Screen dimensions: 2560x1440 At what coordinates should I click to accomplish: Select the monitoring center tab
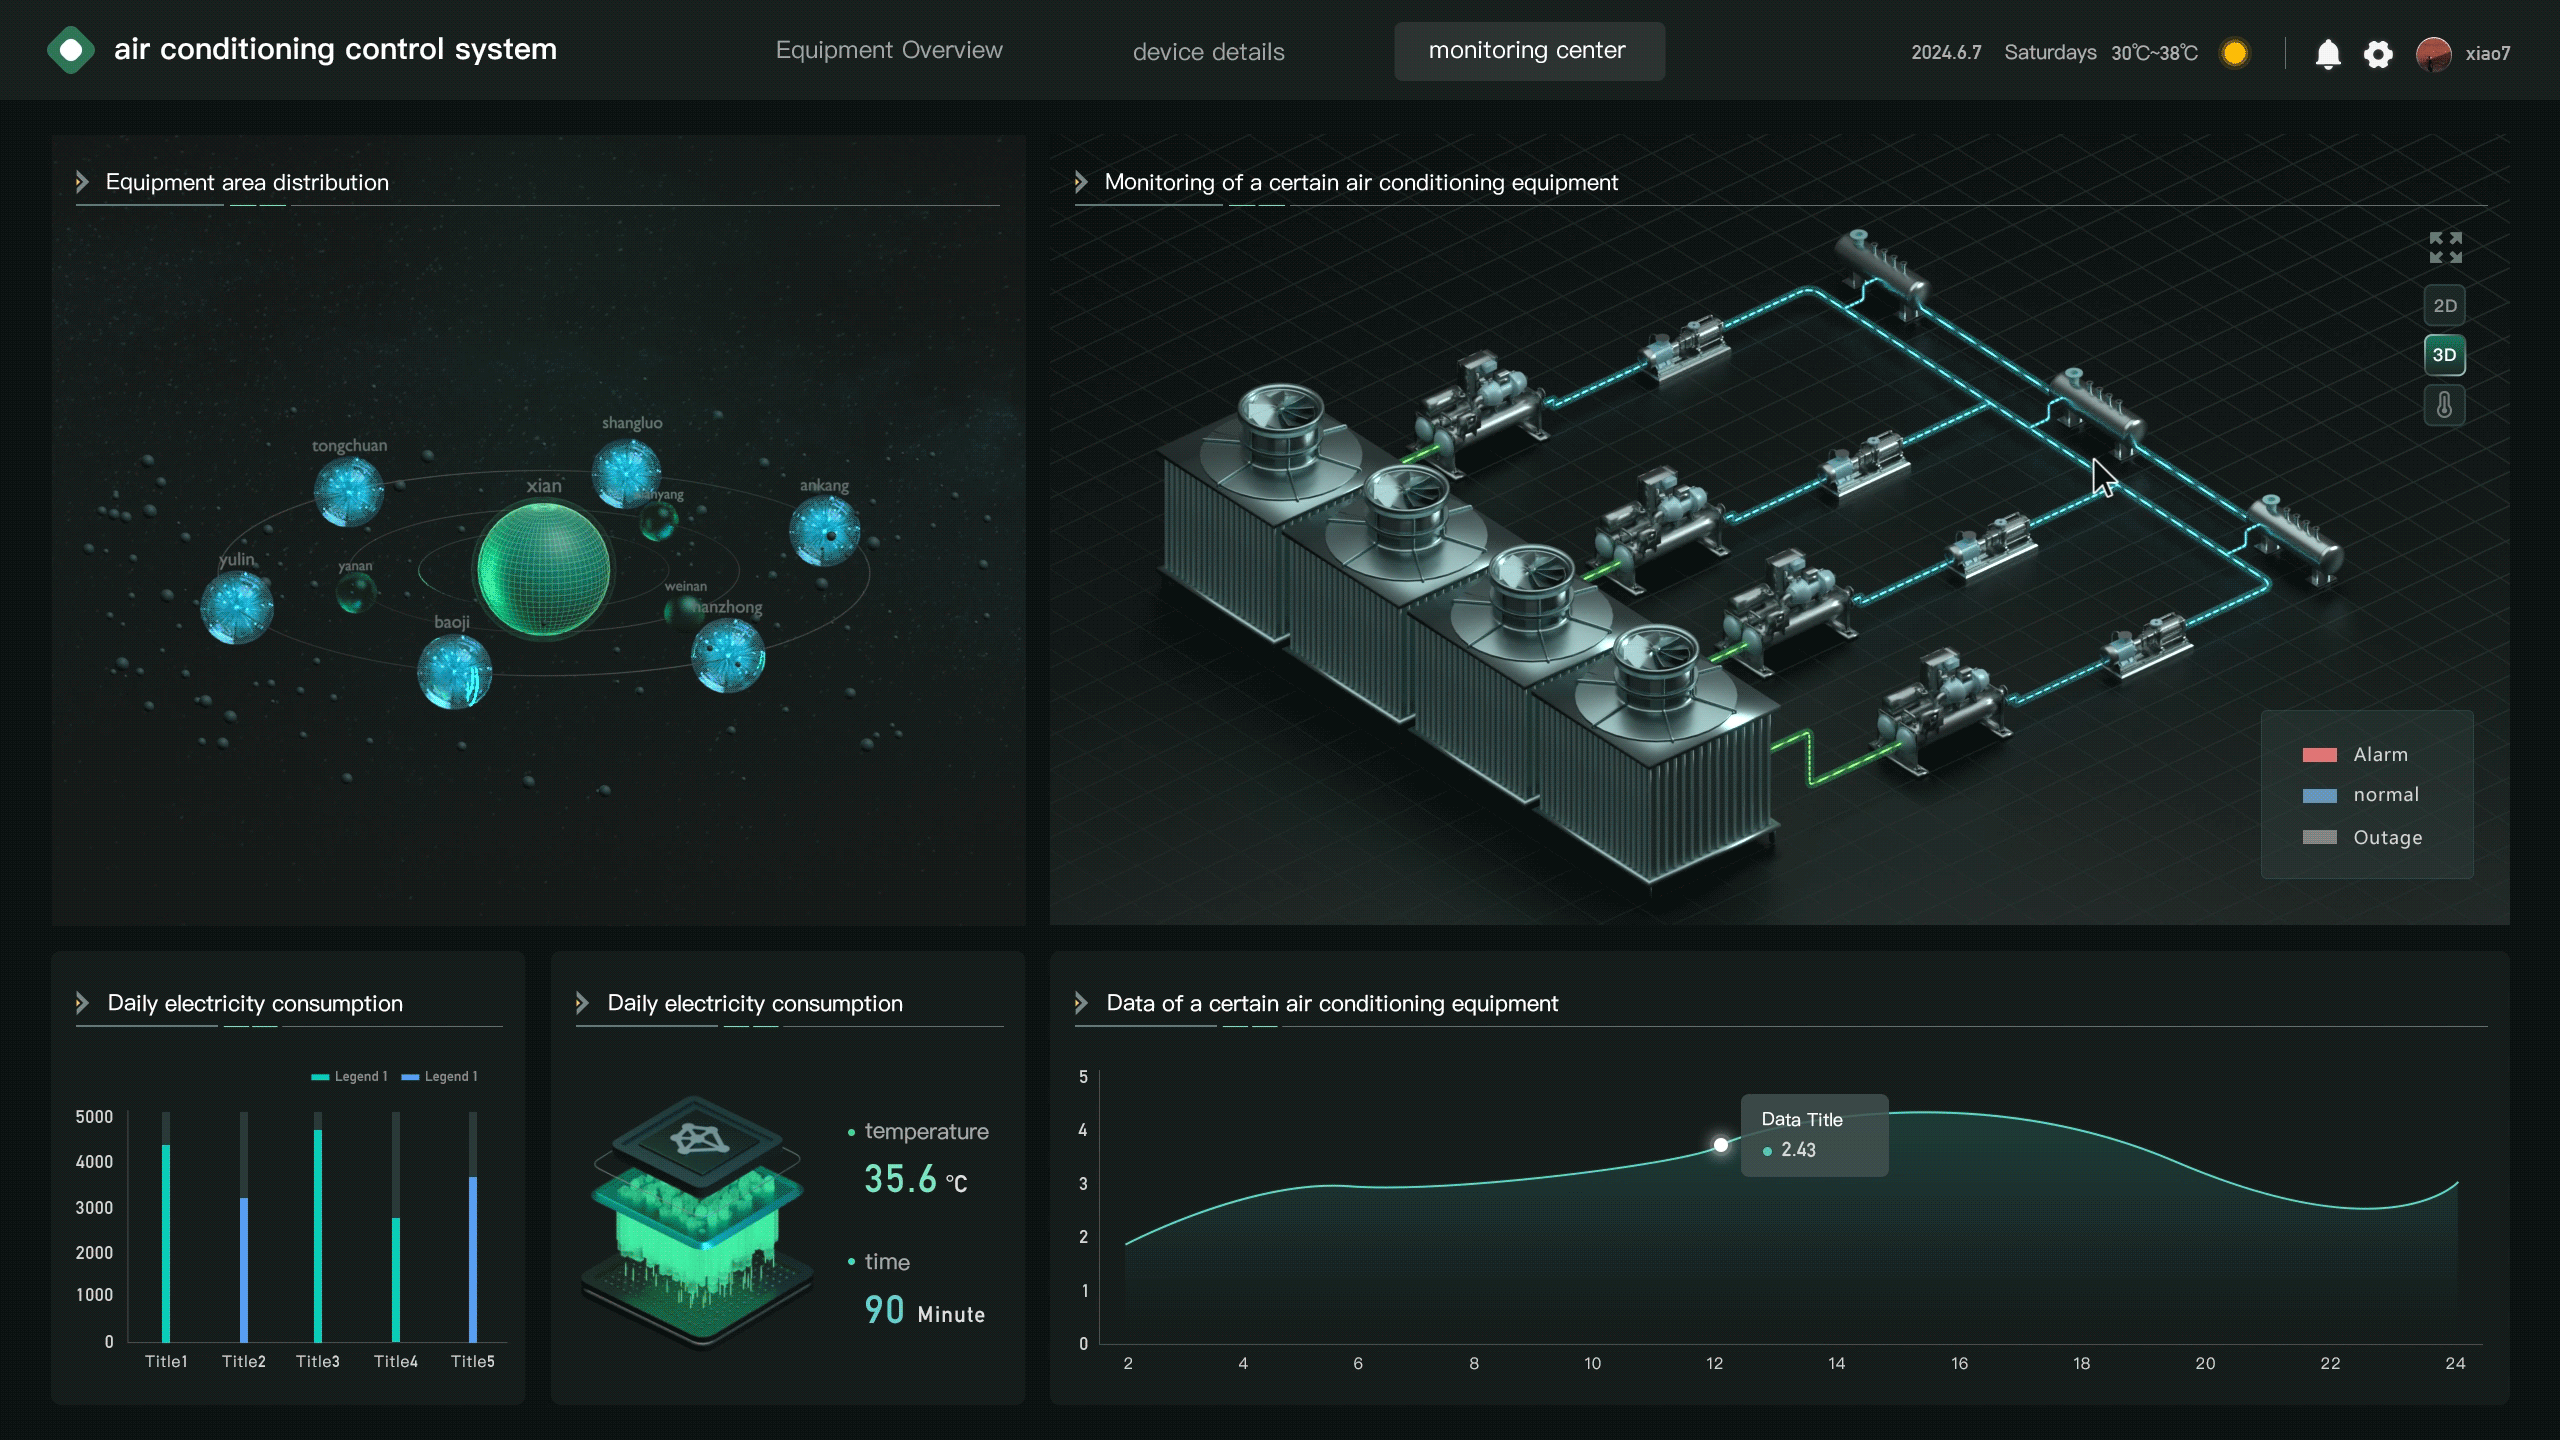1529,51
